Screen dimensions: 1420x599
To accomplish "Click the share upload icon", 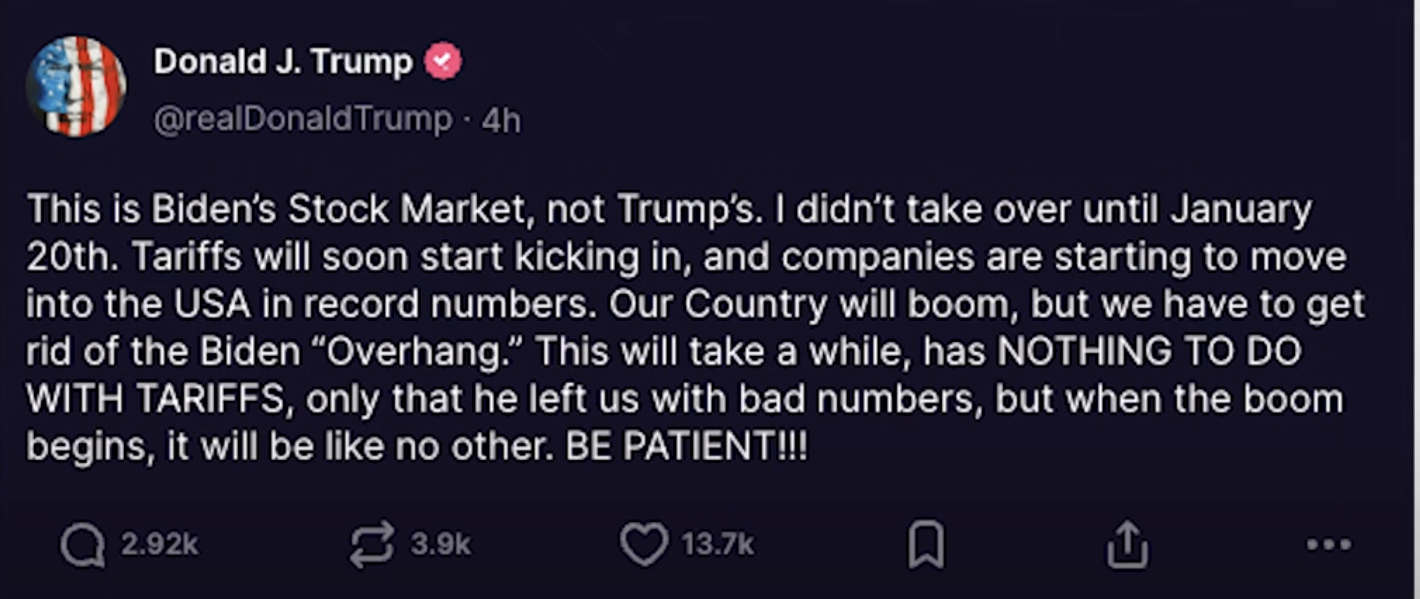I will click(x=1127, y=545).
